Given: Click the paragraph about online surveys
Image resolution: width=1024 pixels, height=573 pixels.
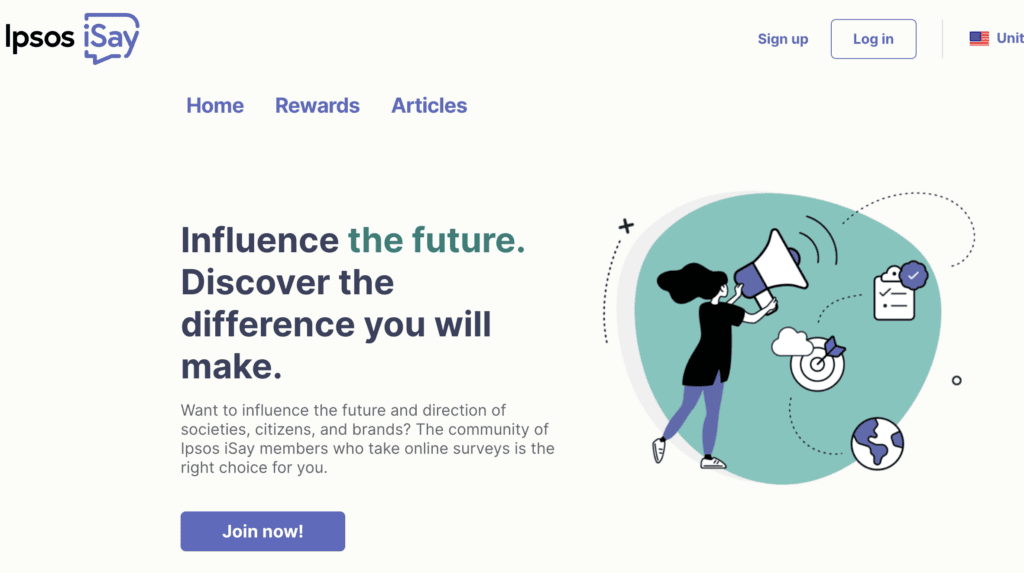Looking at the screenshot, I should [x=367, y=438].
